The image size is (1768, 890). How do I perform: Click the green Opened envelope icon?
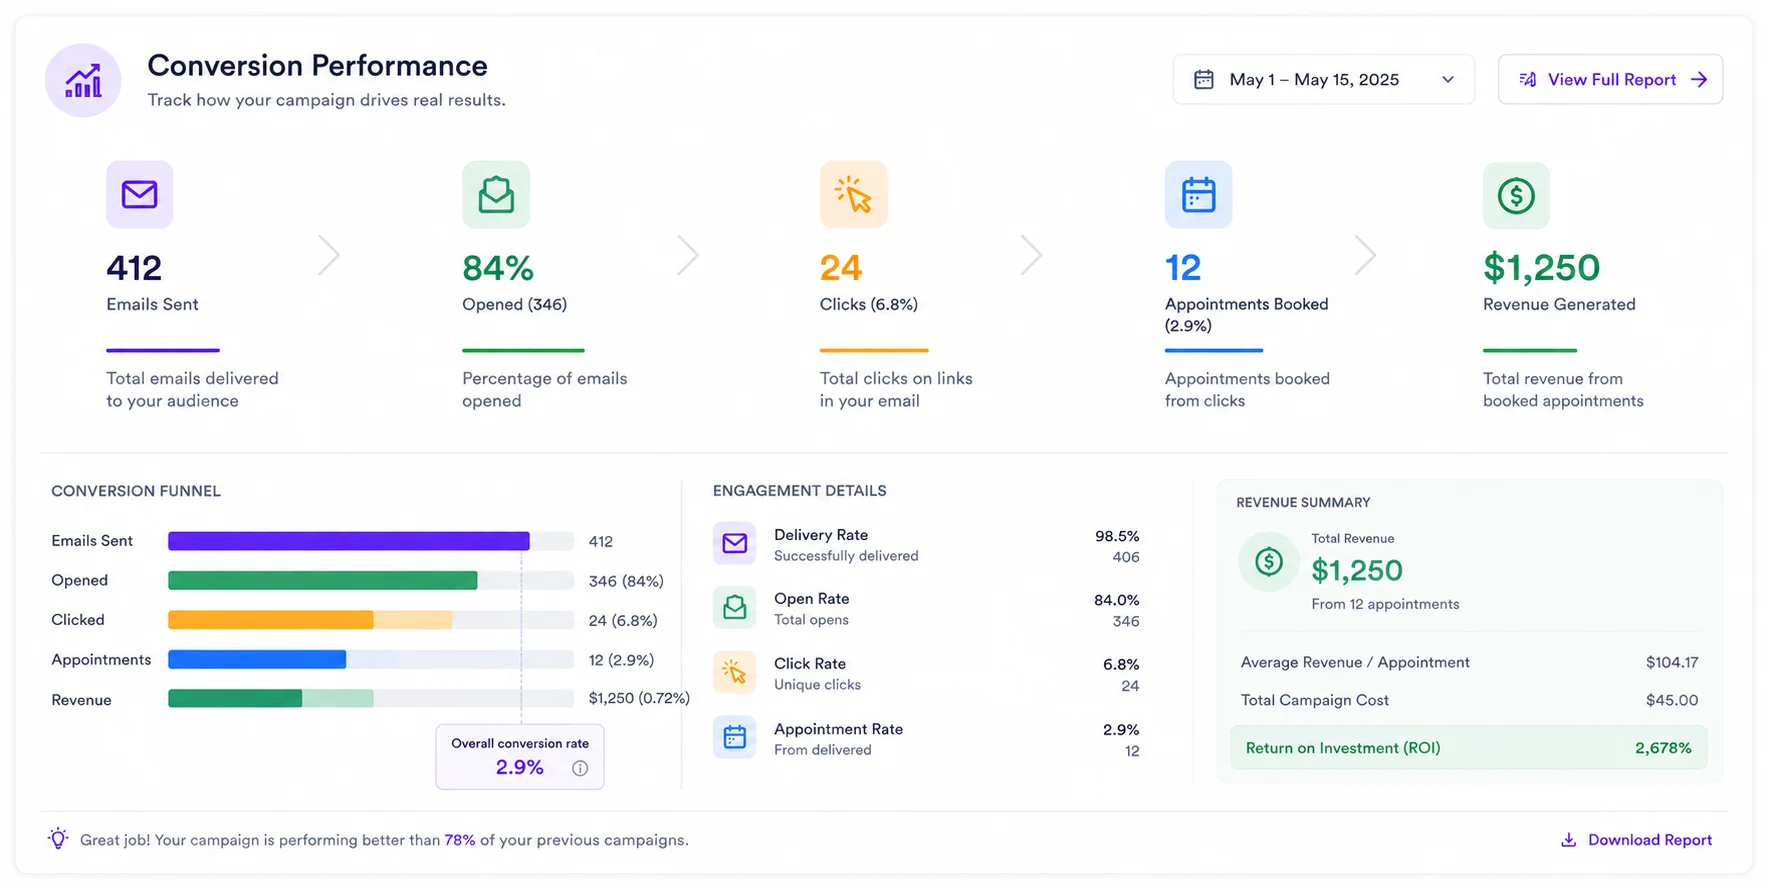point(496,194)
